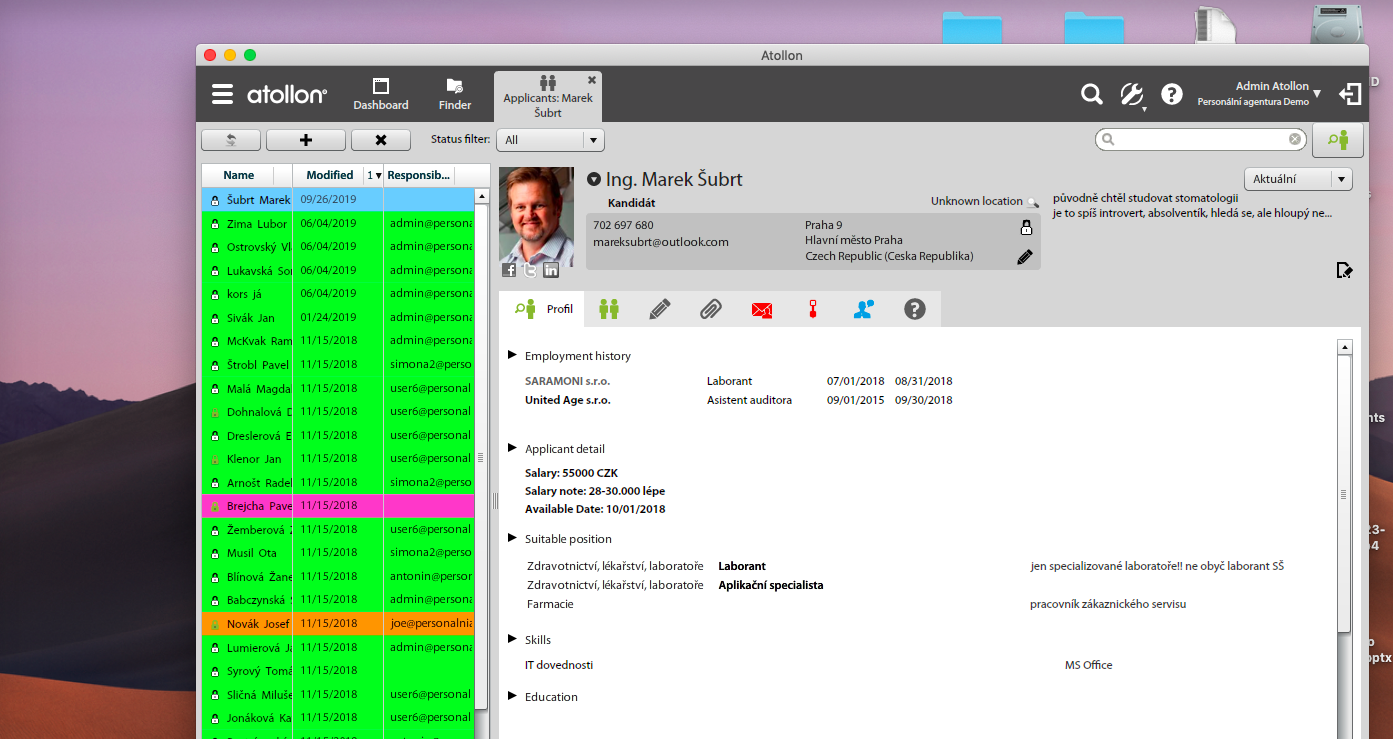The width and height of the screenshot is (1393, 739).
Task: Click the logout icon in header
Action: click(x=1350, y=95)
